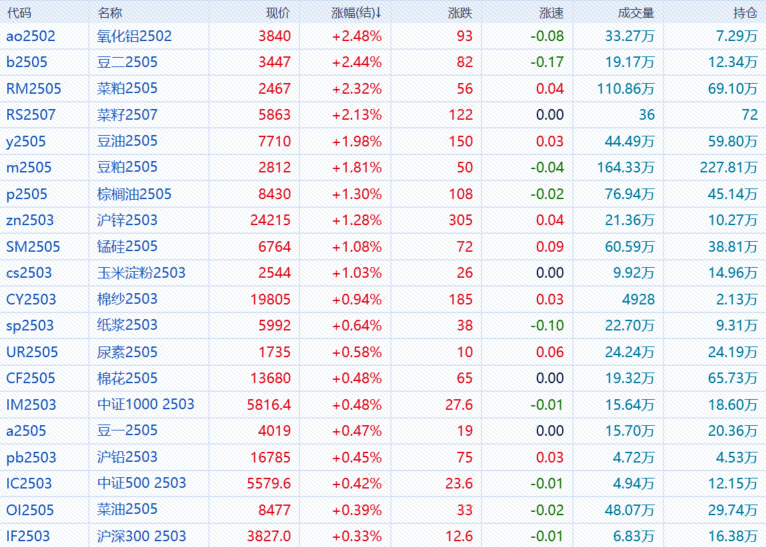The image size is (766, 547).
Task: Sort by the 涨速 column header
Action: click(x=551, y=12)
